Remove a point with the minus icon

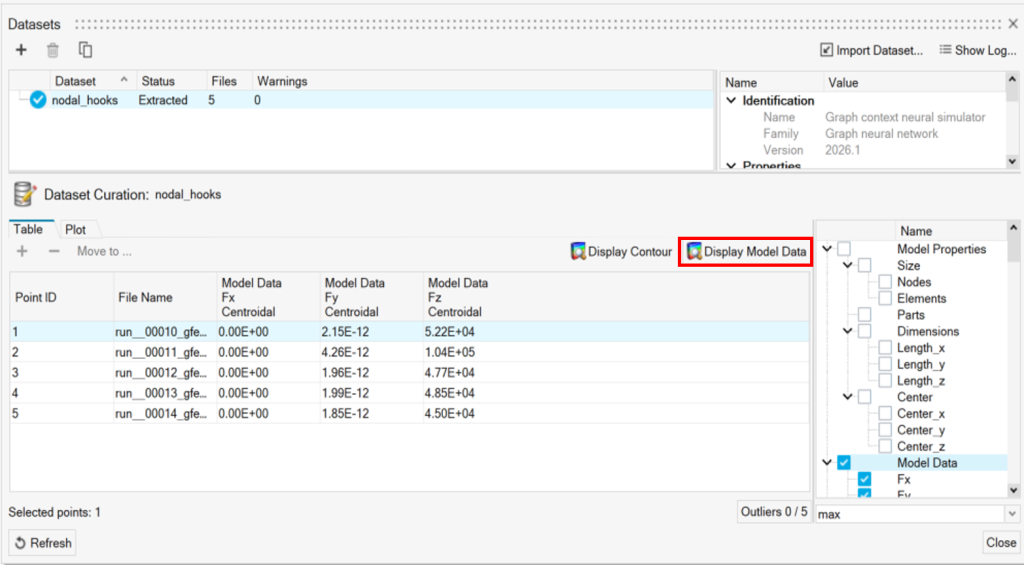click(54, 251)
